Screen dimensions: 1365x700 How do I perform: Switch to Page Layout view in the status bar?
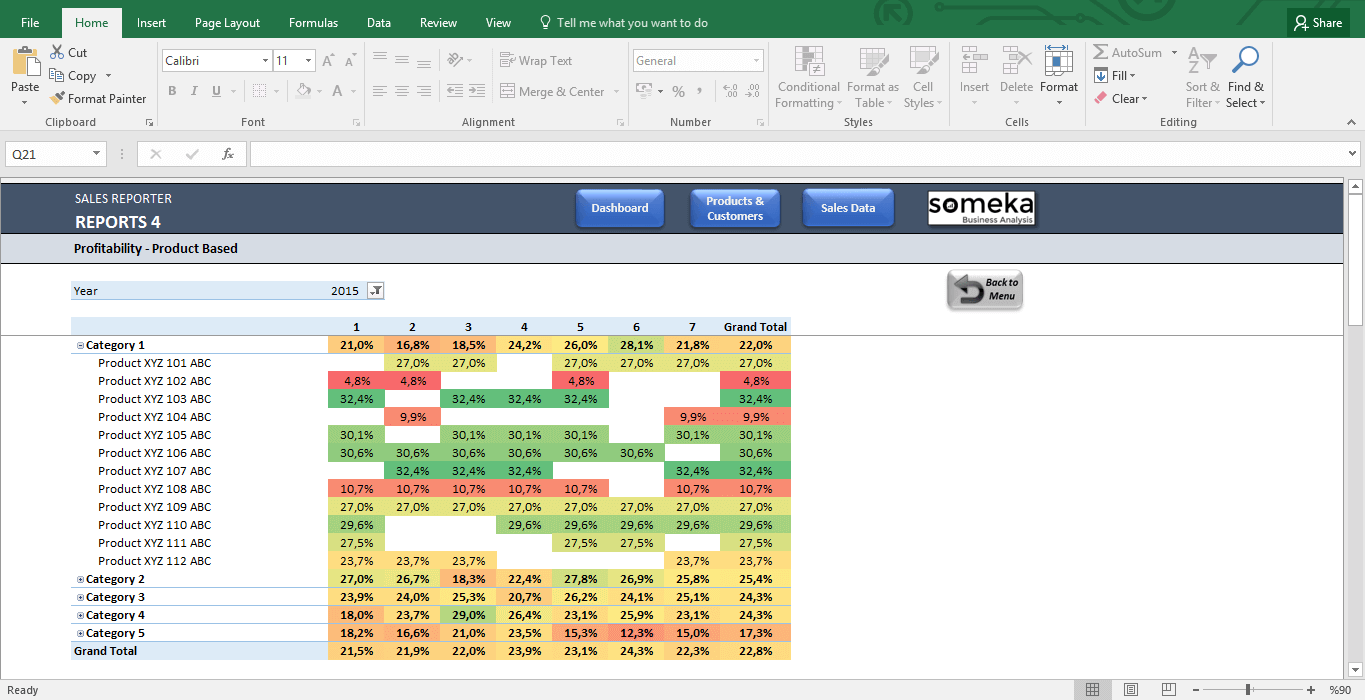tap(1130, 690)
